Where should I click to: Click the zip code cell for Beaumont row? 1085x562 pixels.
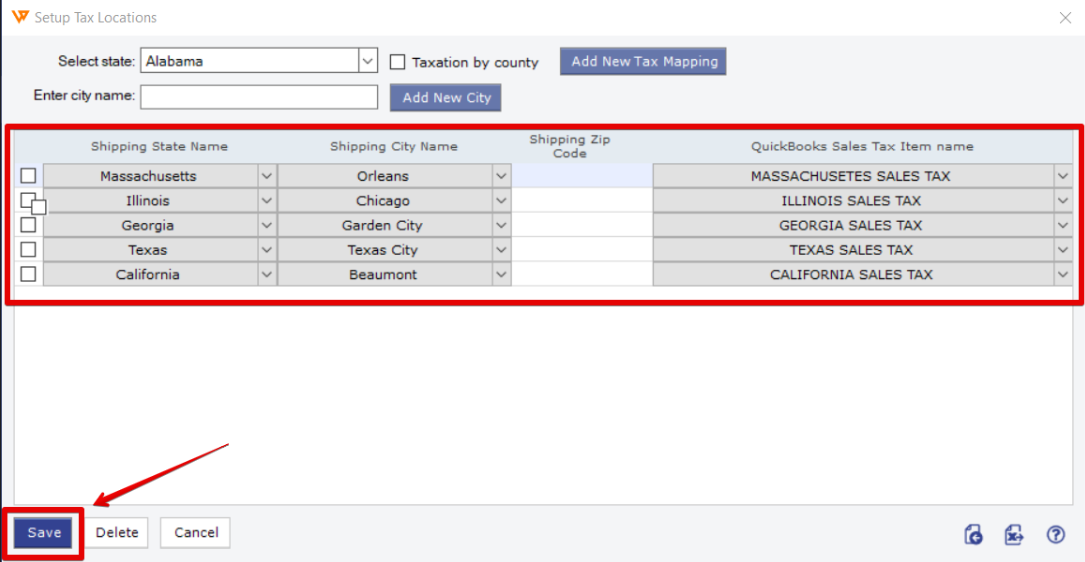click(x=582, y=274)
